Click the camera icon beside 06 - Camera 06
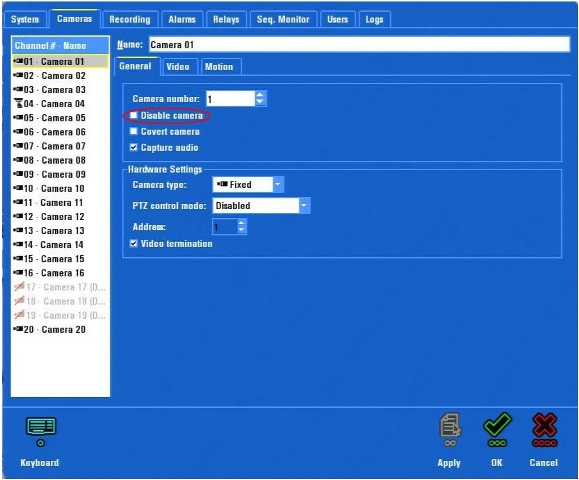This screenshot has height=480, width=579. (x=18, y=131)
